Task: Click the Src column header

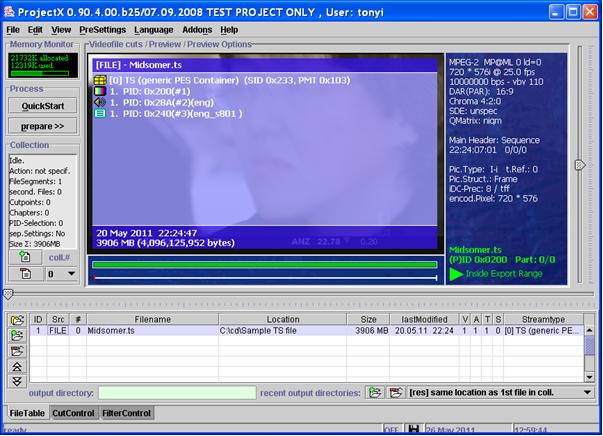Action: coord(58,320)
